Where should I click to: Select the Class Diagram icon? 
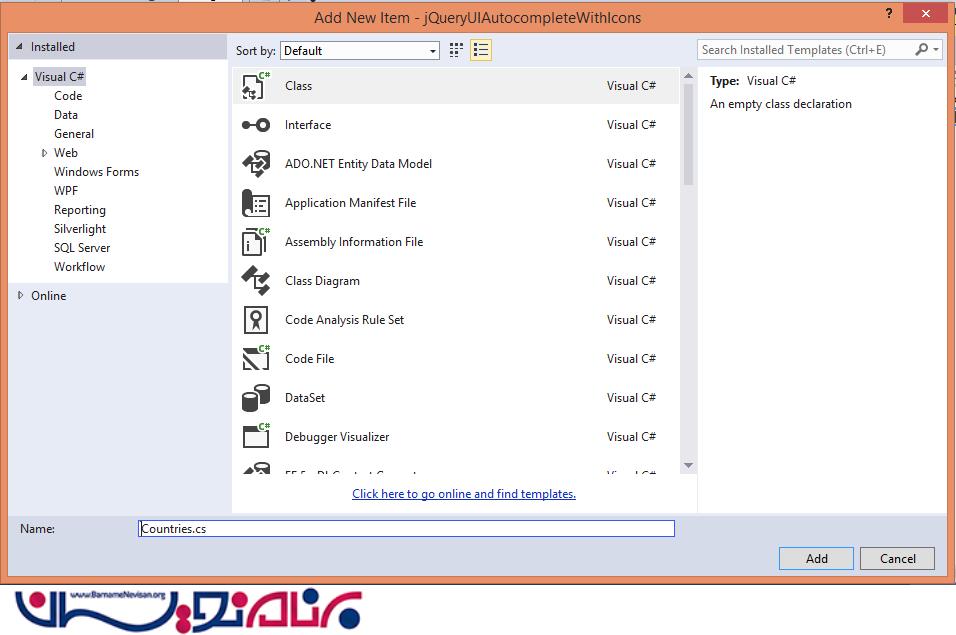[x=256, y=281]
